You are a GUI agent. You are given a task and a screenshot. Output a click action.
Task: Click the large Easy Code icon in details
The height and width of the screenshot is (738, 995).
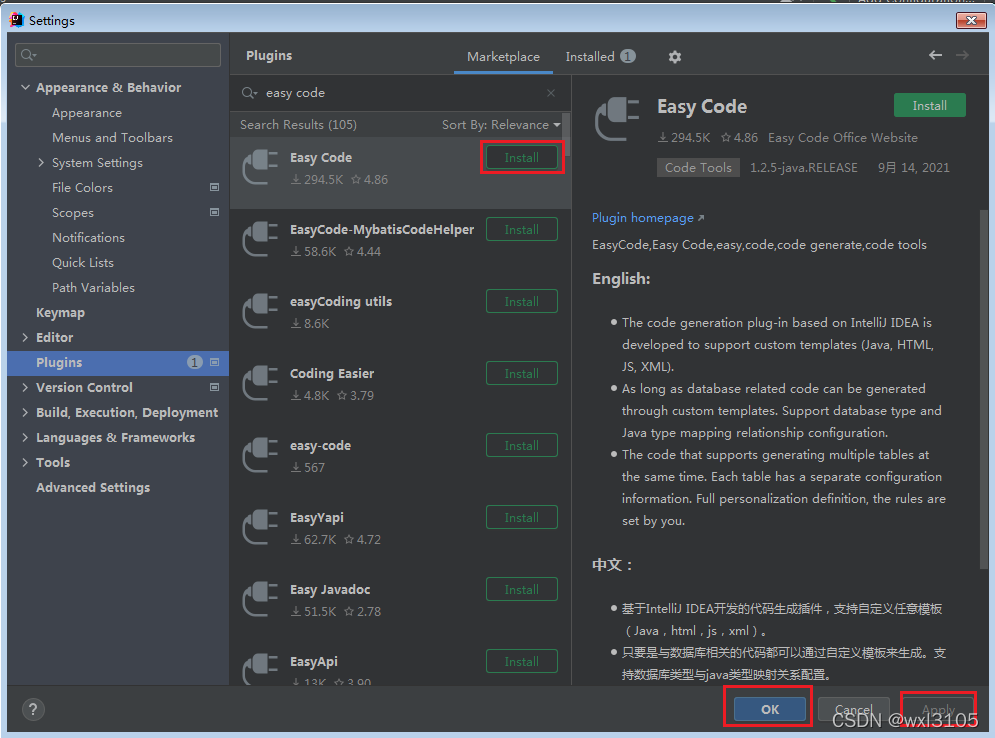coord(617,119)
